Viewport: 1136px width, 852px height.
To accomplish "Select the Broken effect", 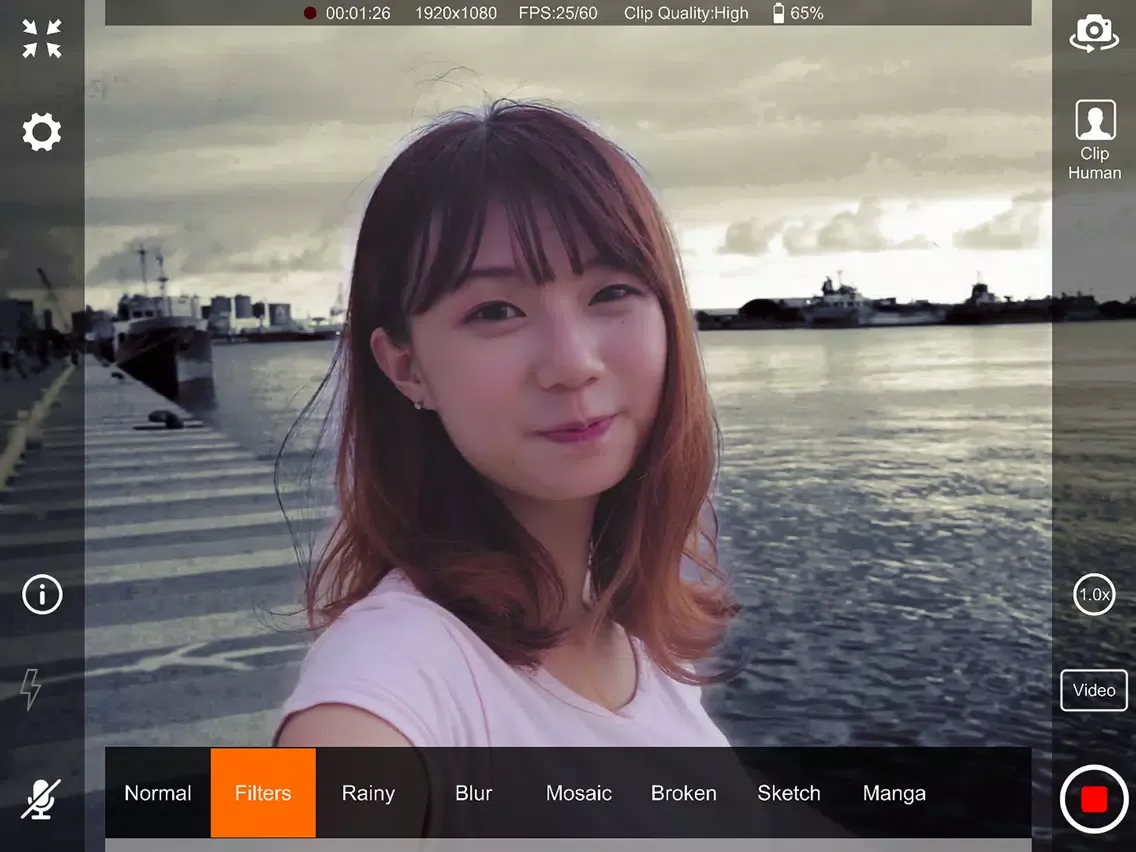I will point(684,793).
